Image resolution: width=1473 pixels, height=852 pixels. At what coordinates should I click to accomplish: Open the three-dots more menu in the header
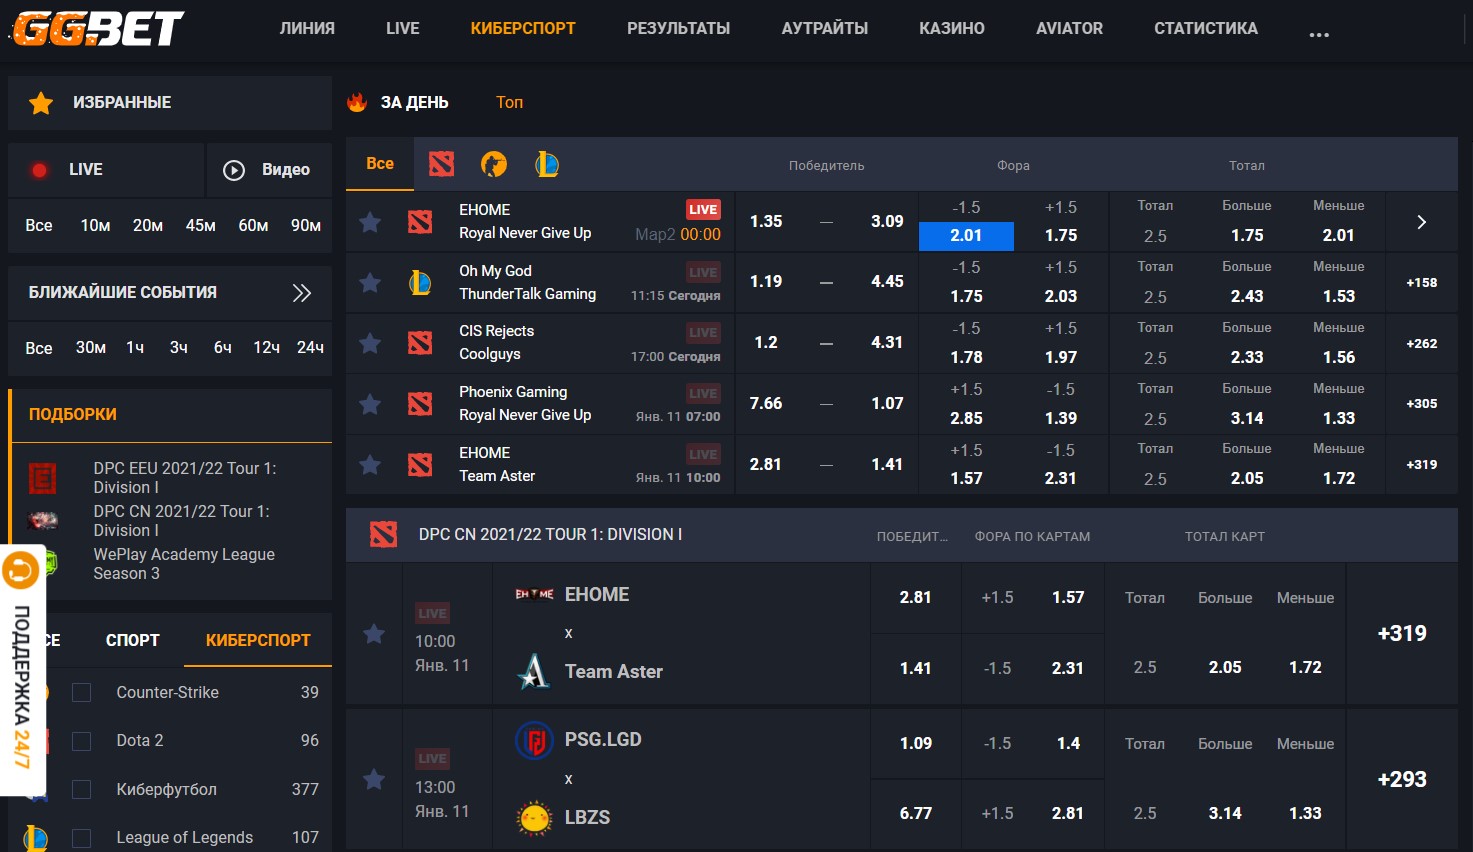point(1319,34)
